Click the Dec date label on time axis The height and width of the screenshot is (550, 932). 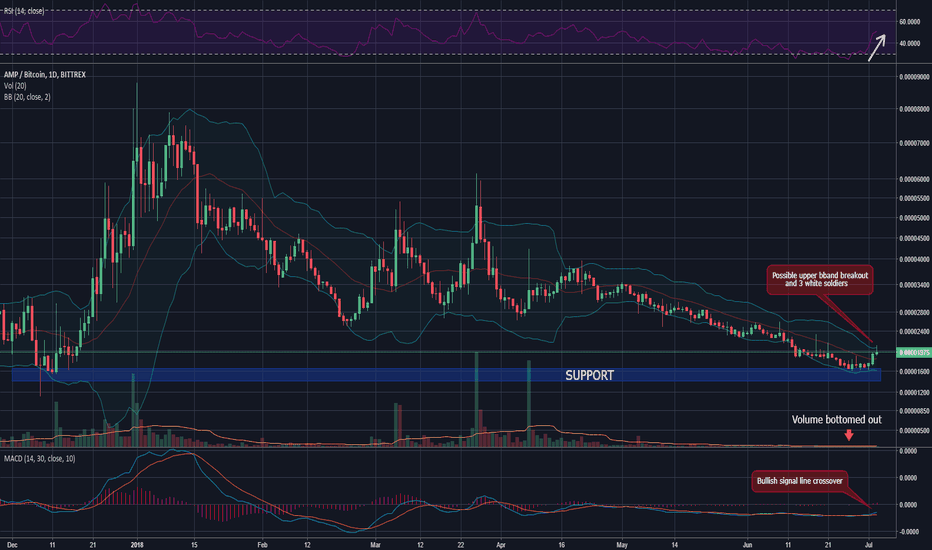point(12,545)
